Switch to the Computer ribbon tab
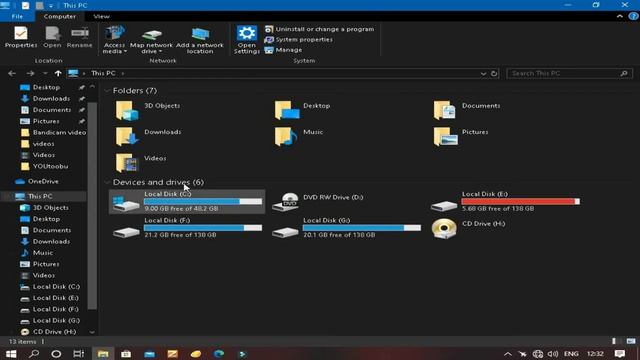This screenshot has width=640, height=360. tap(60, 16)
